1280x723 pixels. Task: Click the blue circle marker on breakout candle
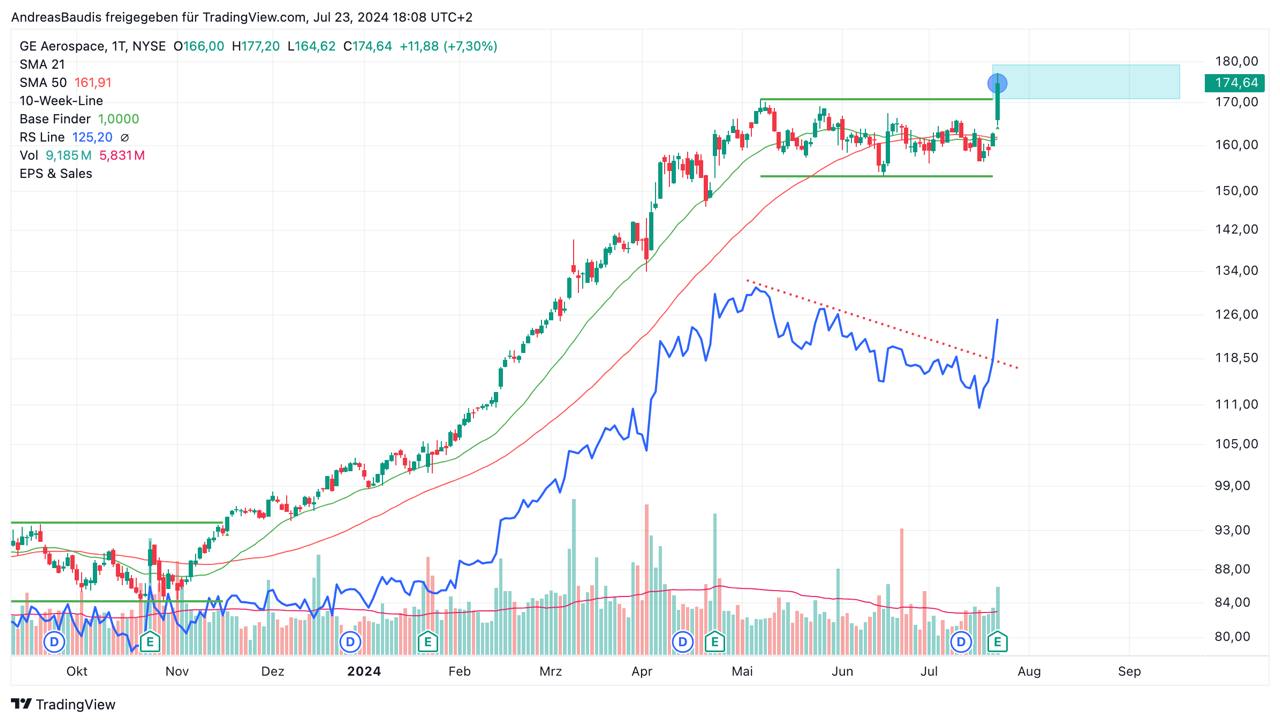pyautogui.click(x=997, y=83)
